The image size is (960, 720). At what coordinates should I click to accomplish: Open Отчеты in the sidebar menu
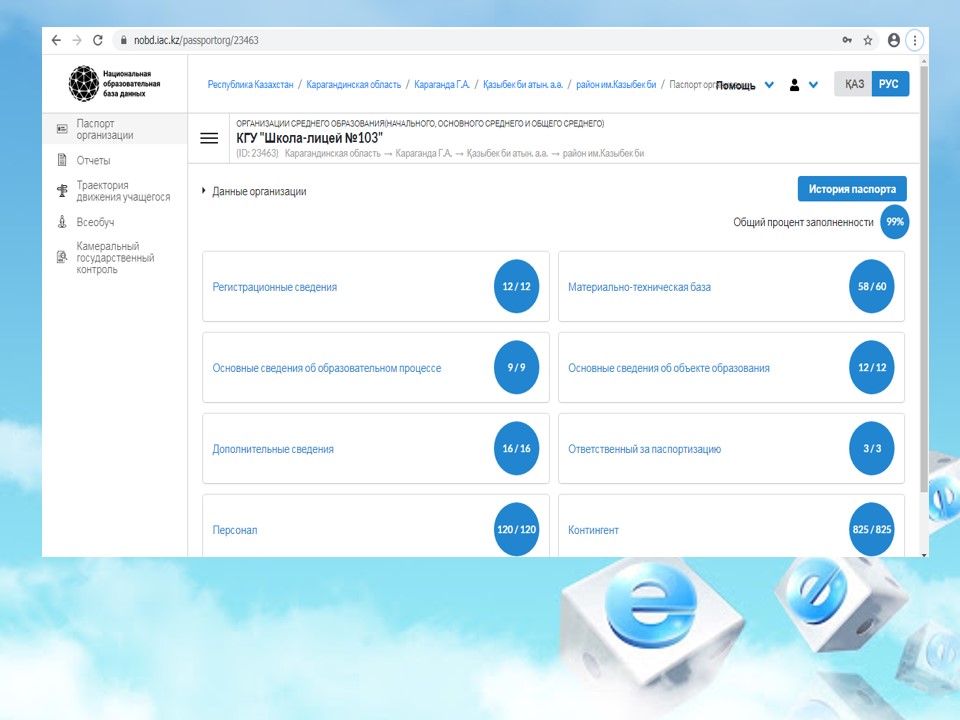point(93,160)
